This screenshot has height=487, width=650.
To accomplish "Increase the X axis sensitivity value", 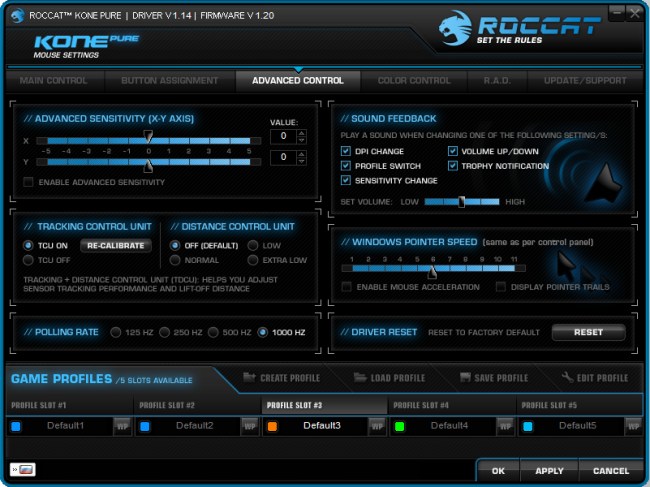I will point(303,131).
